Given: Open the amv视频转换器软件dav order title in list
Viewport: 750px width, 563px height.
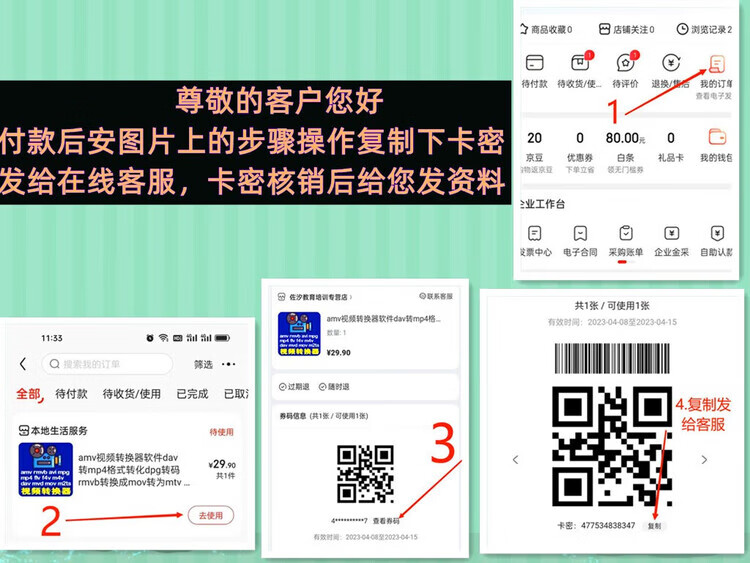Looking at the screenshot, I should pos(134,470).
